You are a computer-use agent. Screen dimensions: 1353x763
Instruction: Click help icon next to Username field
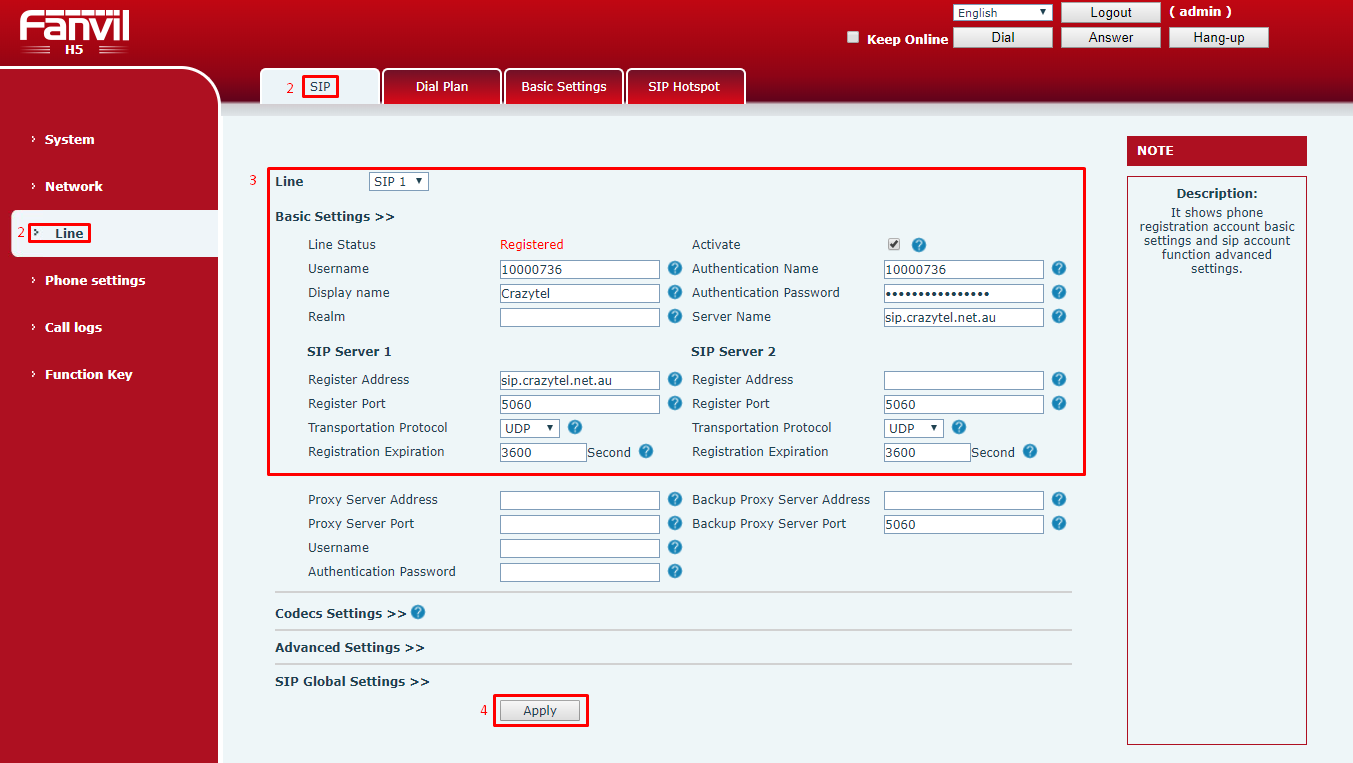[x=675, y=269]
